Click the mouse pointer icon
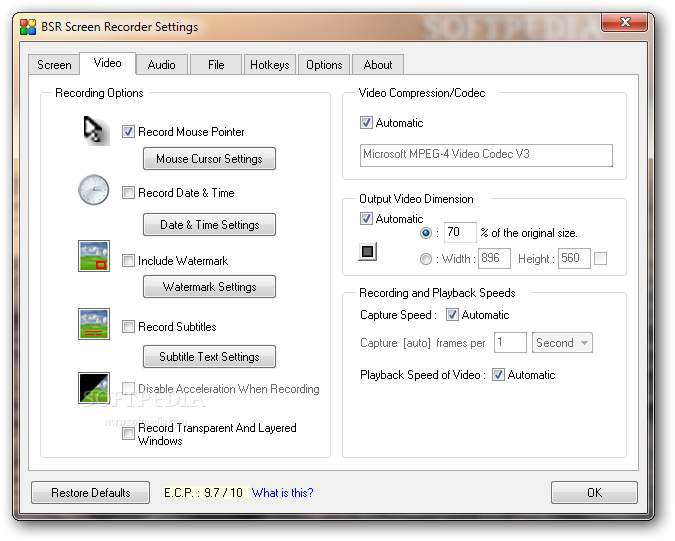The width and height of the screenshot is (675, 541). (x=96, y=131)
